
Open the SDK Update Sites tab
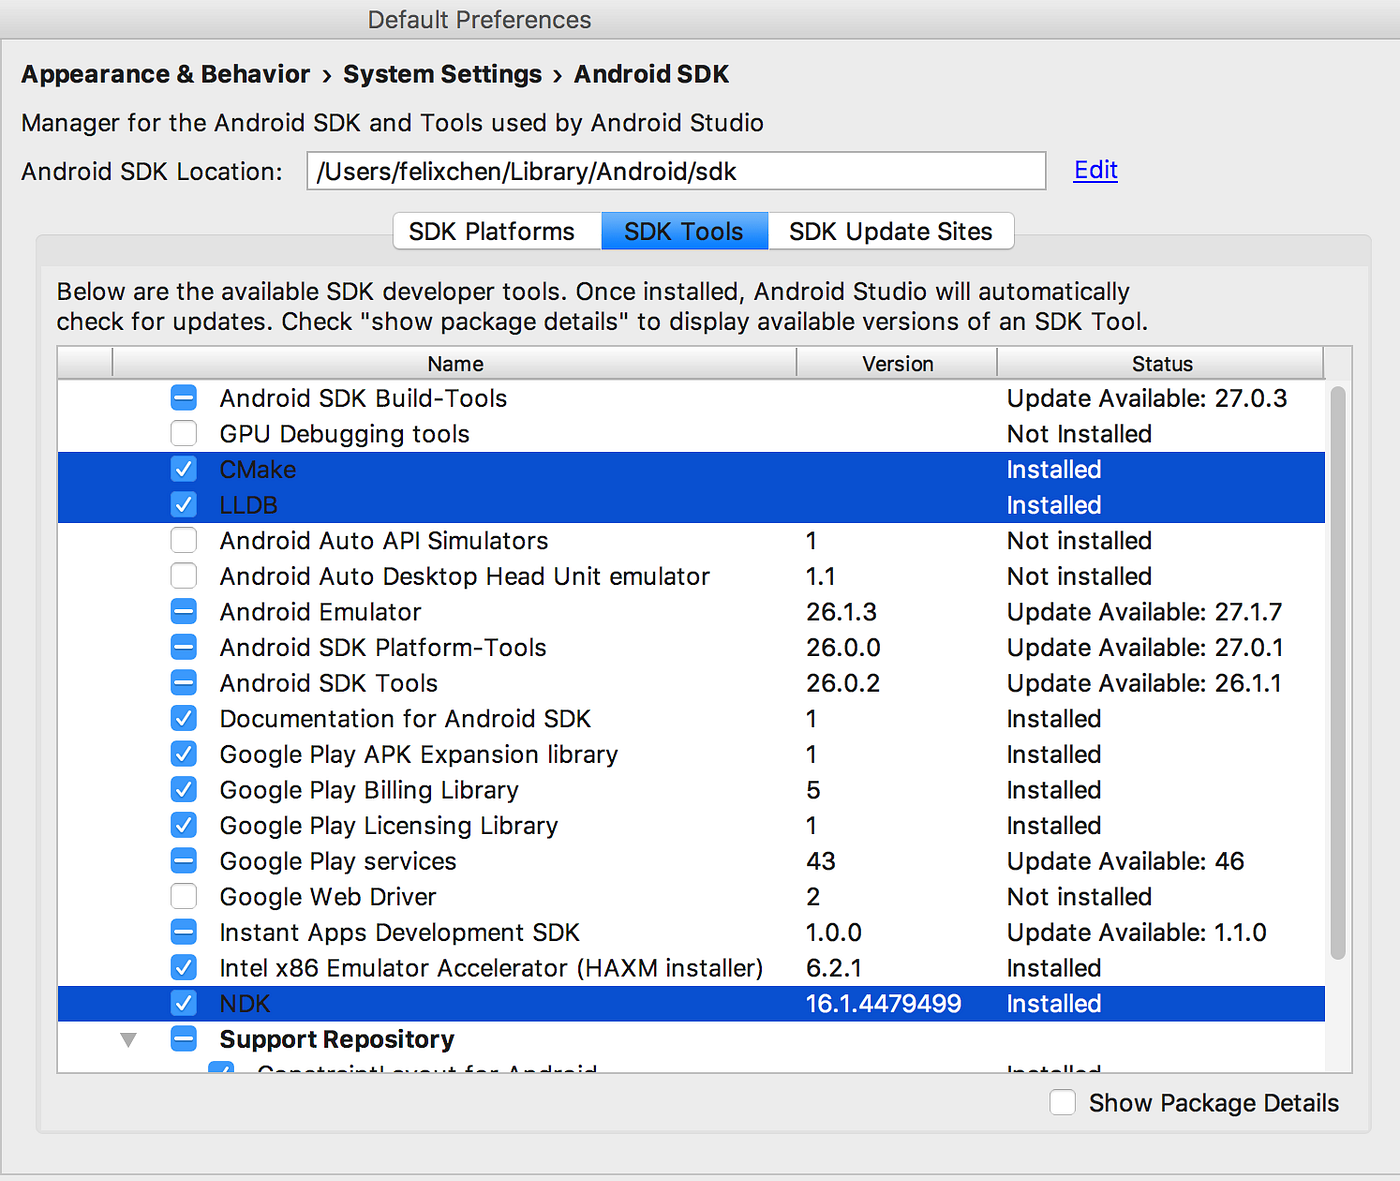pos(890,231)
